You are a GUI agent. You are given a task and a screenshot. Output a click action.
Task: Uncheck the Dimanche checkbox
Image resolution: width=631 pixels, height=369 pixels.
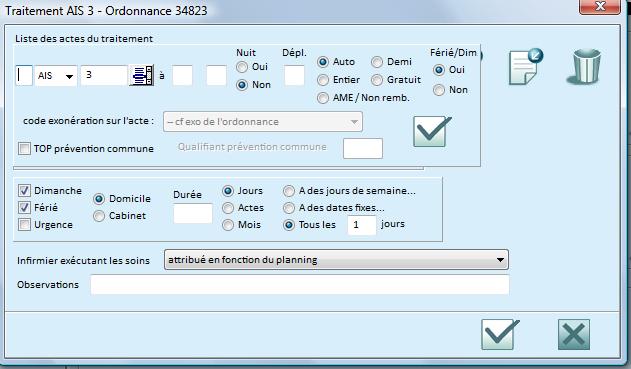24,190
